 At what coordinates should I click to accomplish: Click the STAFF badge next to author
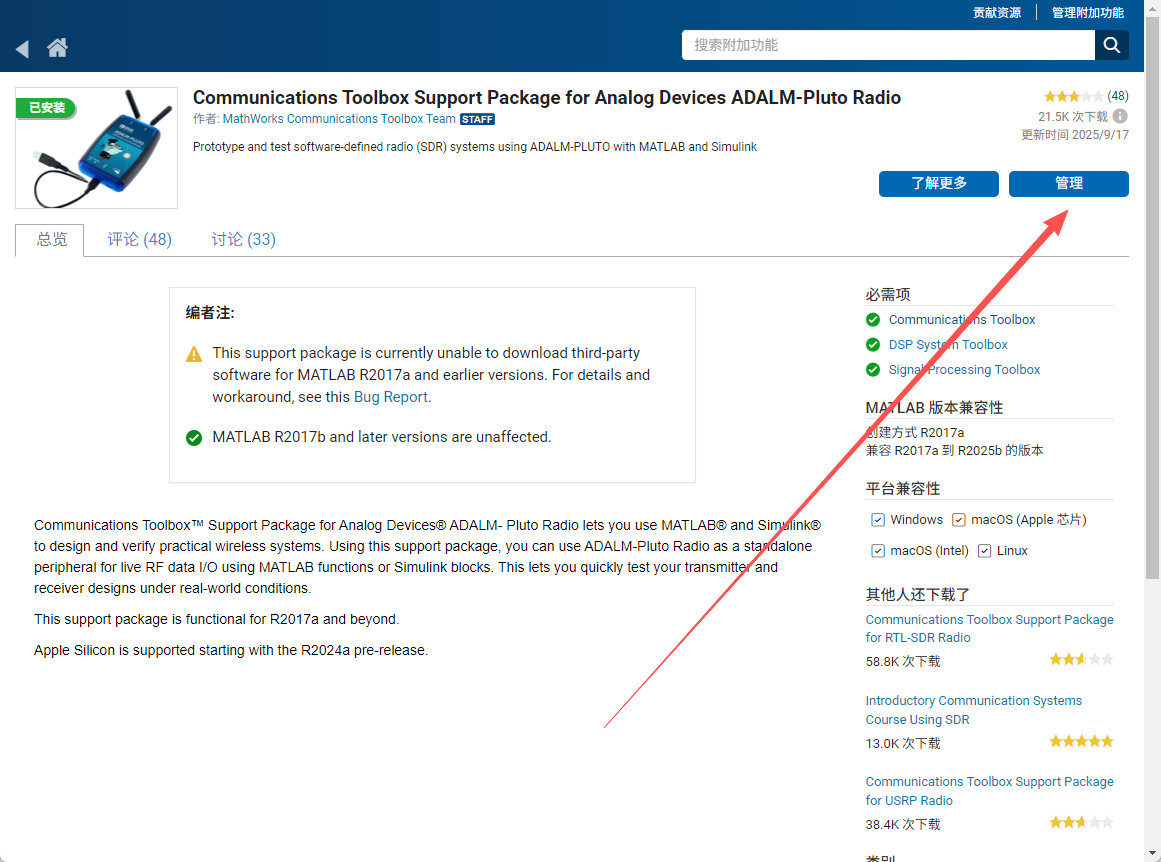(x=477, y=119)
